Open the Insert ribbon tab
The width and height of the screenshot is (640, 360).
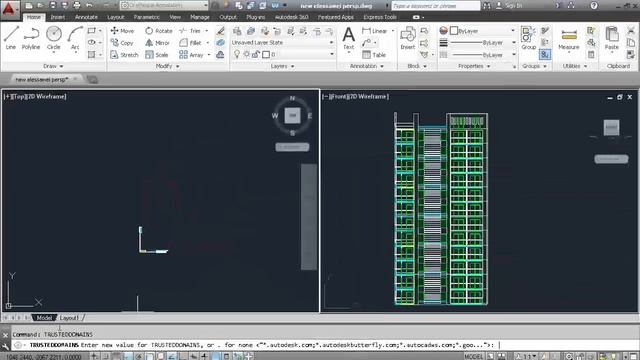point(58,17)
